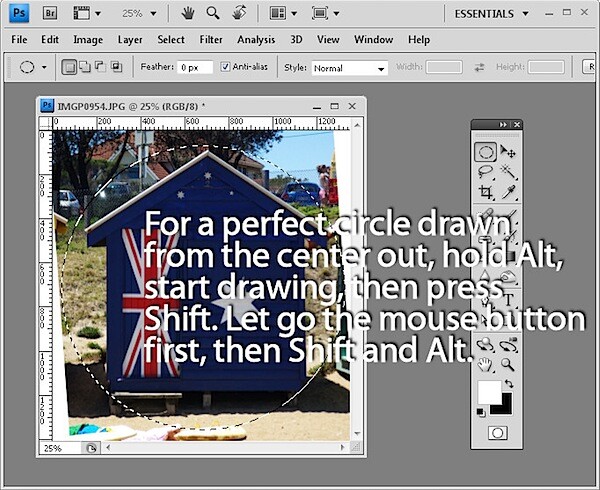Toggle the Anti-alias checkbox
The image size is (600, 490).
(225, 67)
